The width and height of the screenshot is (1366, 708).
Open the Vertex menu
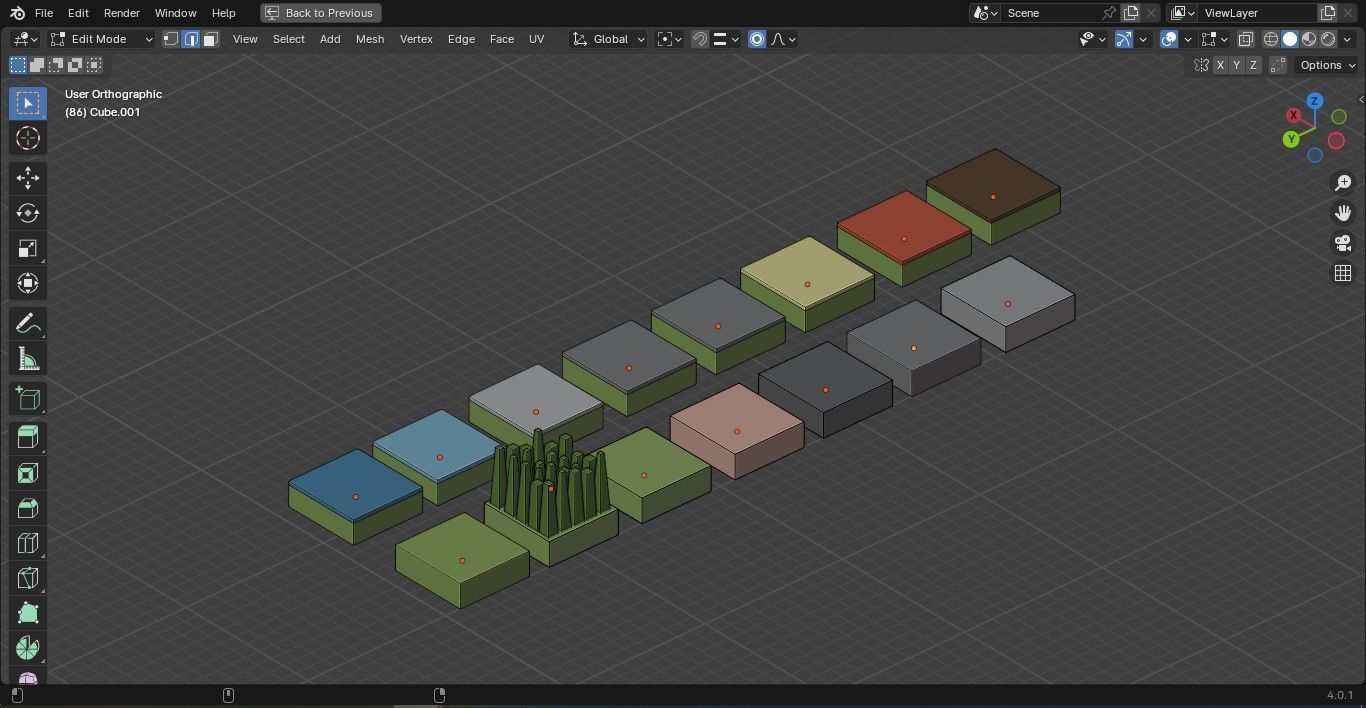pyautogui.click(x=416, y=39)
